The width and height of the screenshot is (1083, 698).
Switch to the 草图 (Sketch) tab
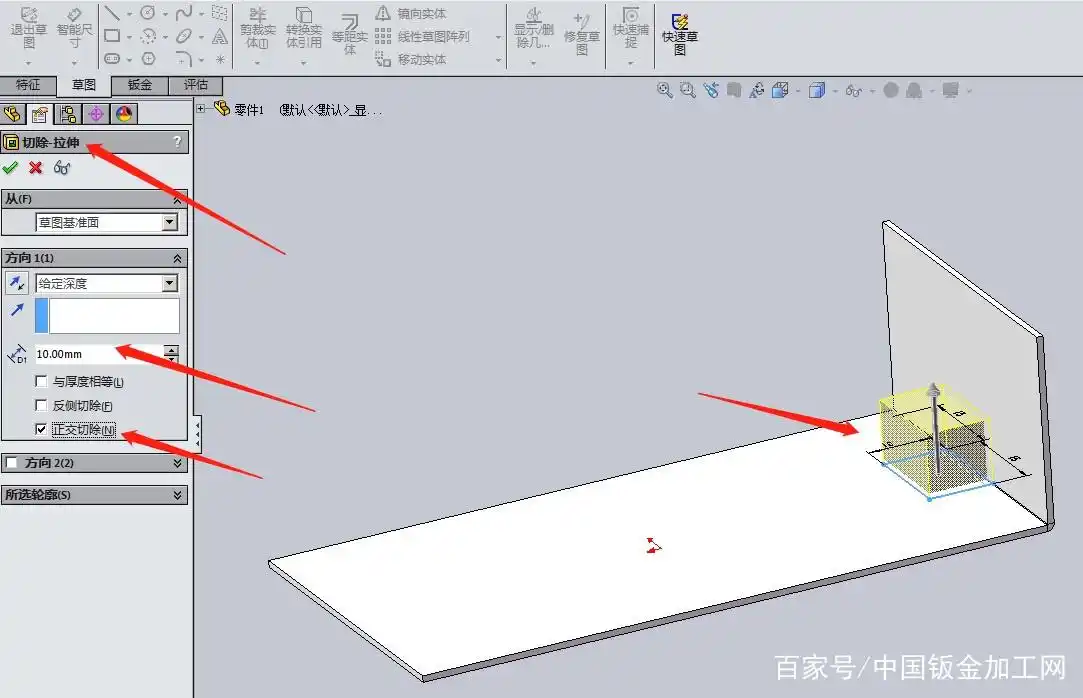pyautogui.click(x=84, y=85)
